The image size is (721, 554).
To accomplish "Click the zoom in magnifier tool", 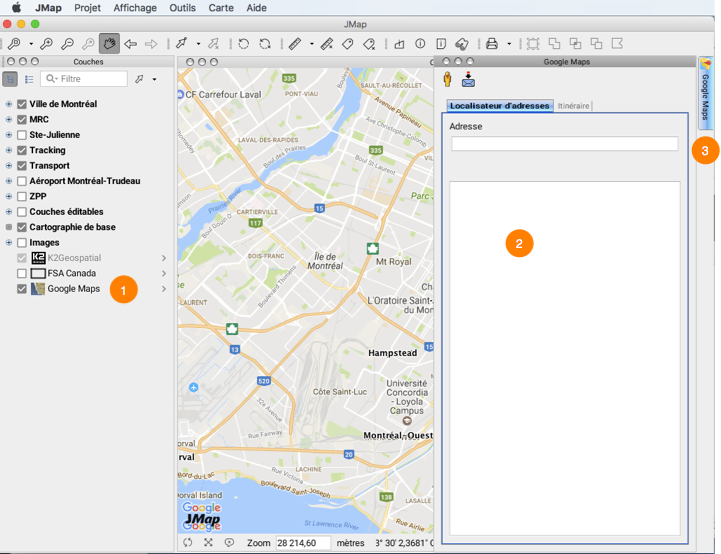I will pyautogui.click(x=46, y=44).
